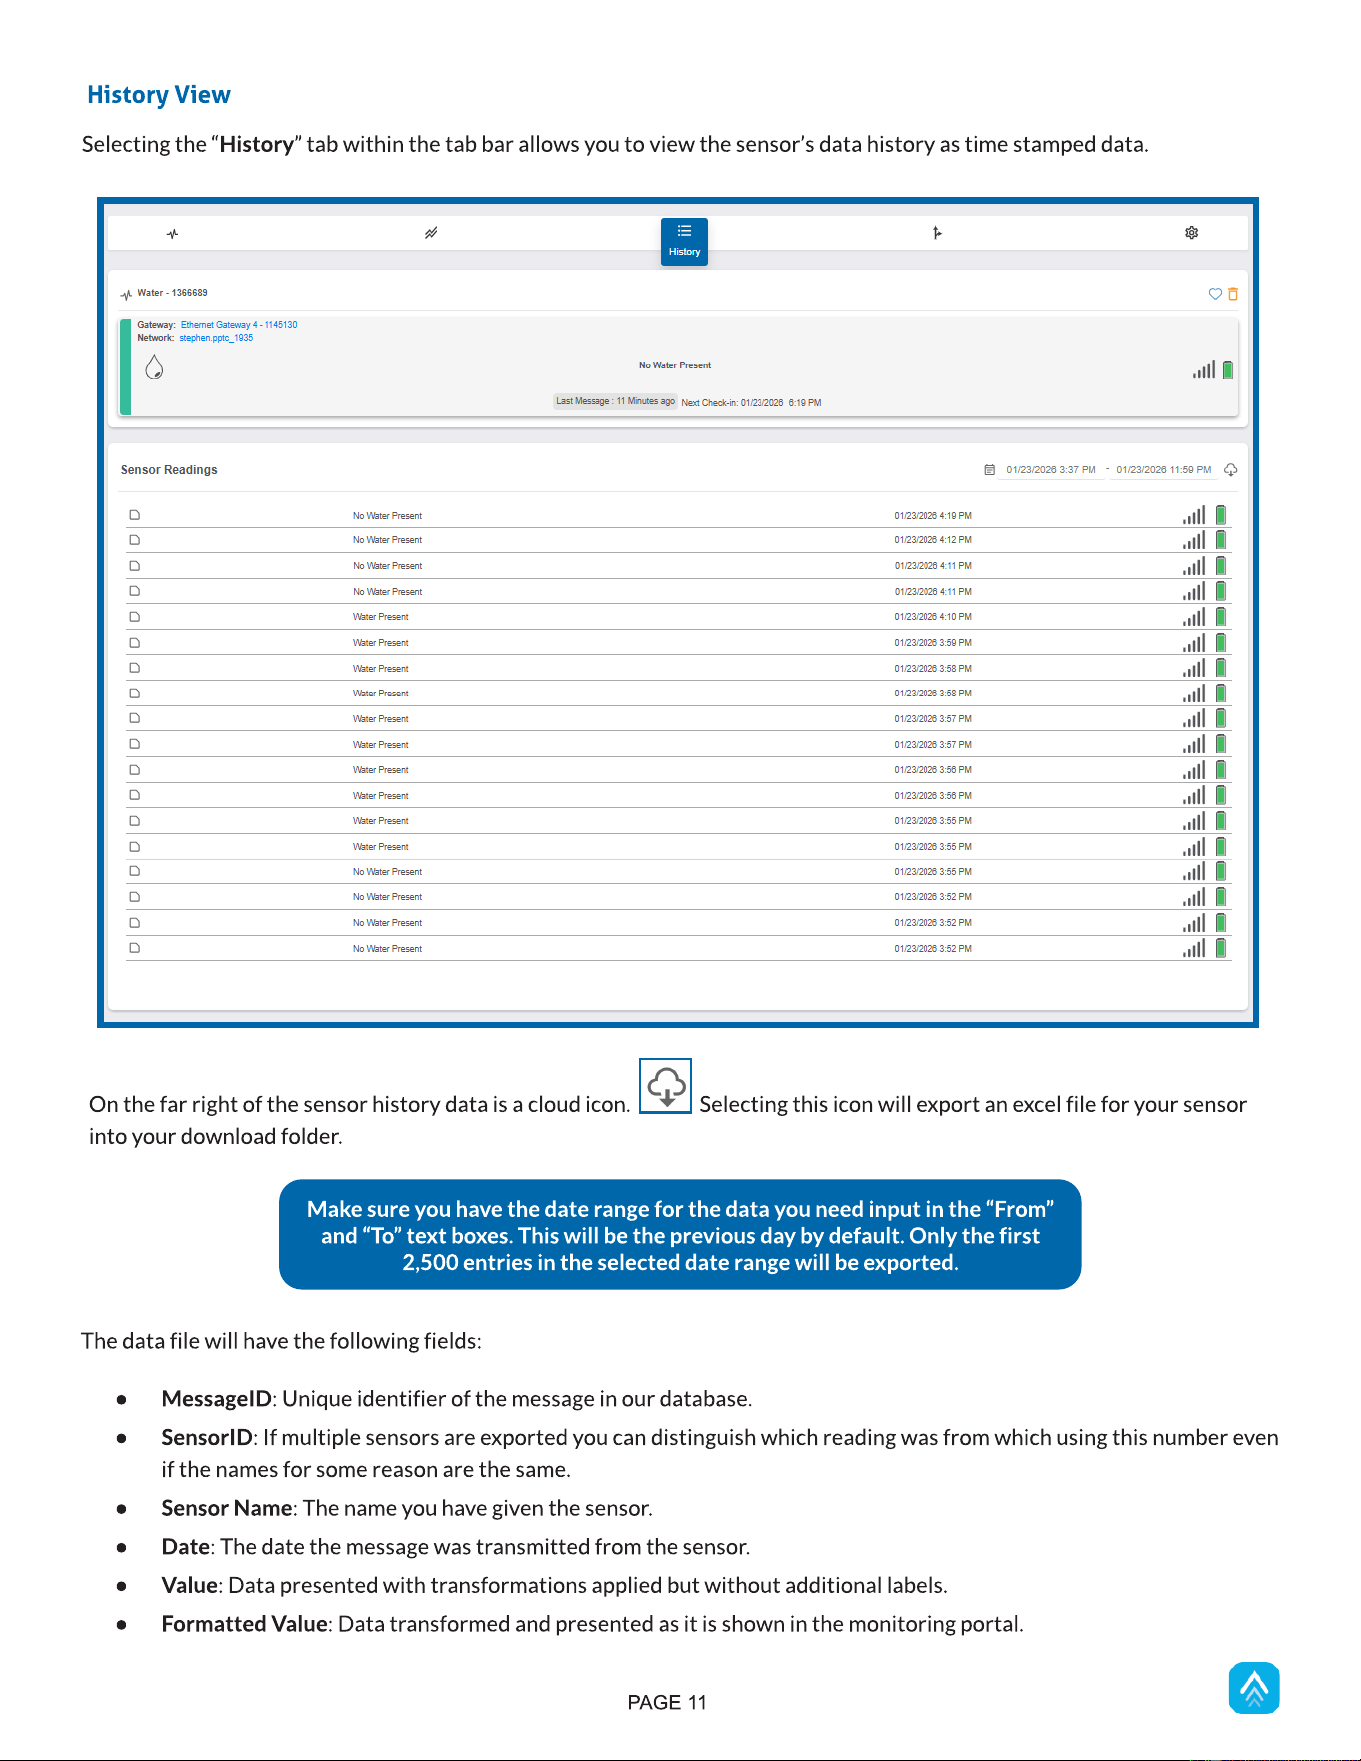The width and height of the screenshot is (1361, 1761).
Task: Click the pulse icon beside Water - 1366689
Action: tap(126, 294)
